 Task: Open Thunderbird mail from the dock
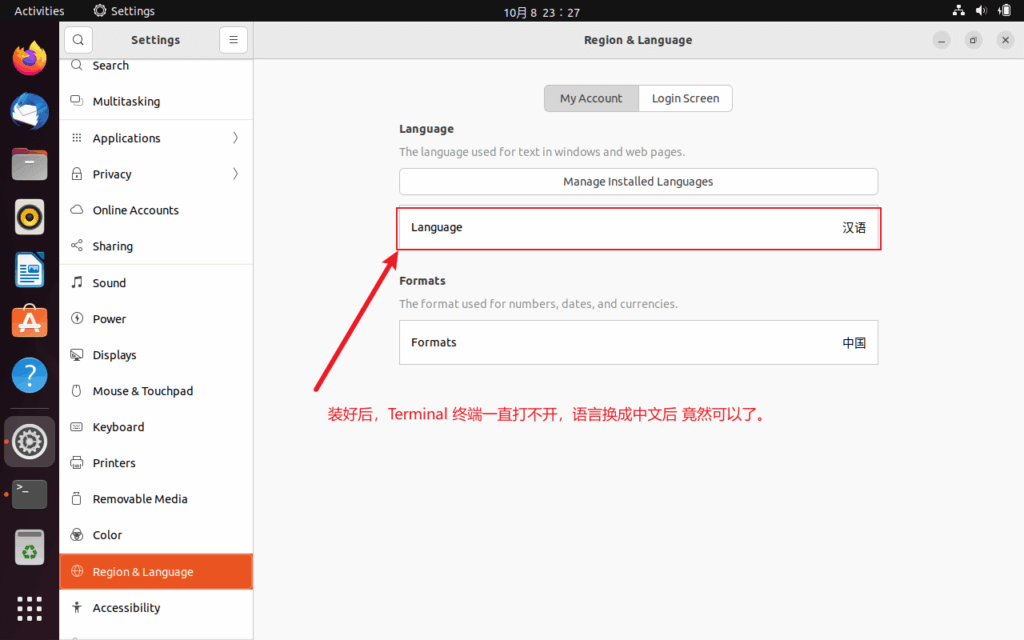coord(30,111)
